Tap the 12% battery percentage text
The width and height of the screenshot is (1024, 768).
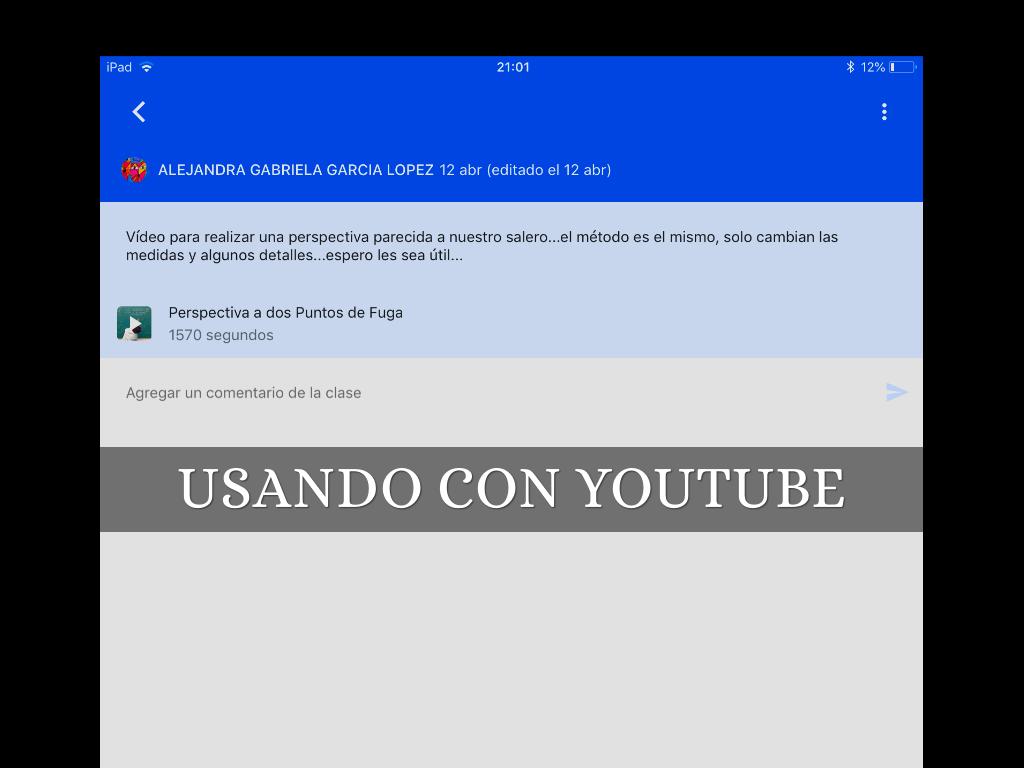point(872,67)
